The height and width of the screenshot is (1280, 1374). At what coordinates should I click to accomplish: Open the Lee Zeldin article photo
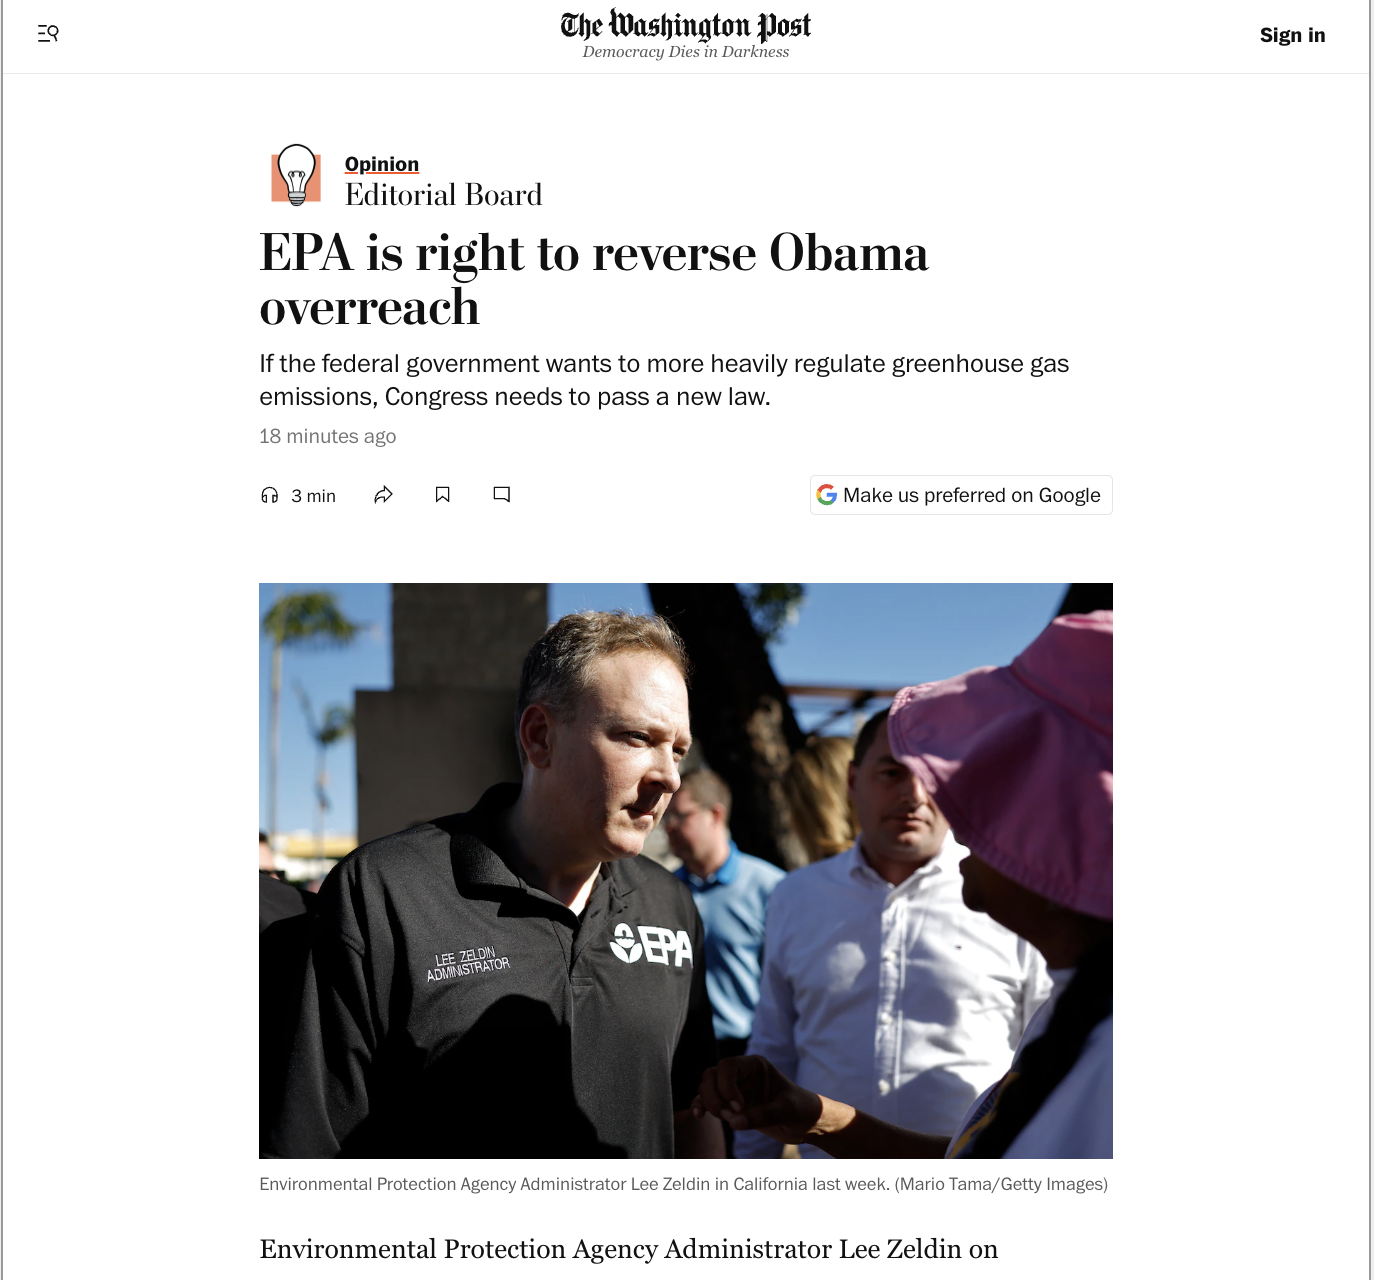point(686,871)
